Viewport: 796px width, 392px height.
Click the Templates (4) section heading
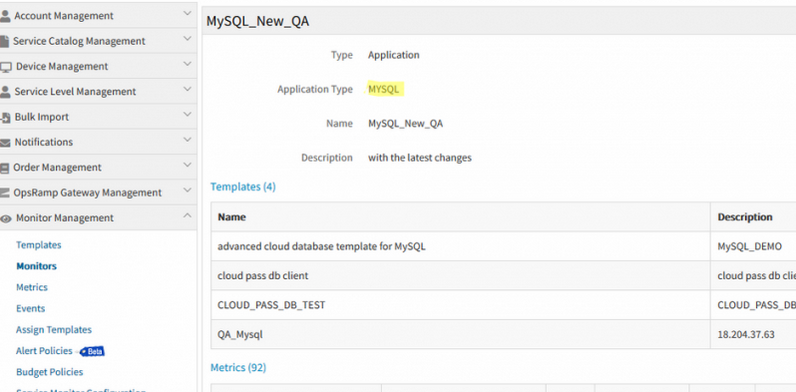tap(243, 187)
